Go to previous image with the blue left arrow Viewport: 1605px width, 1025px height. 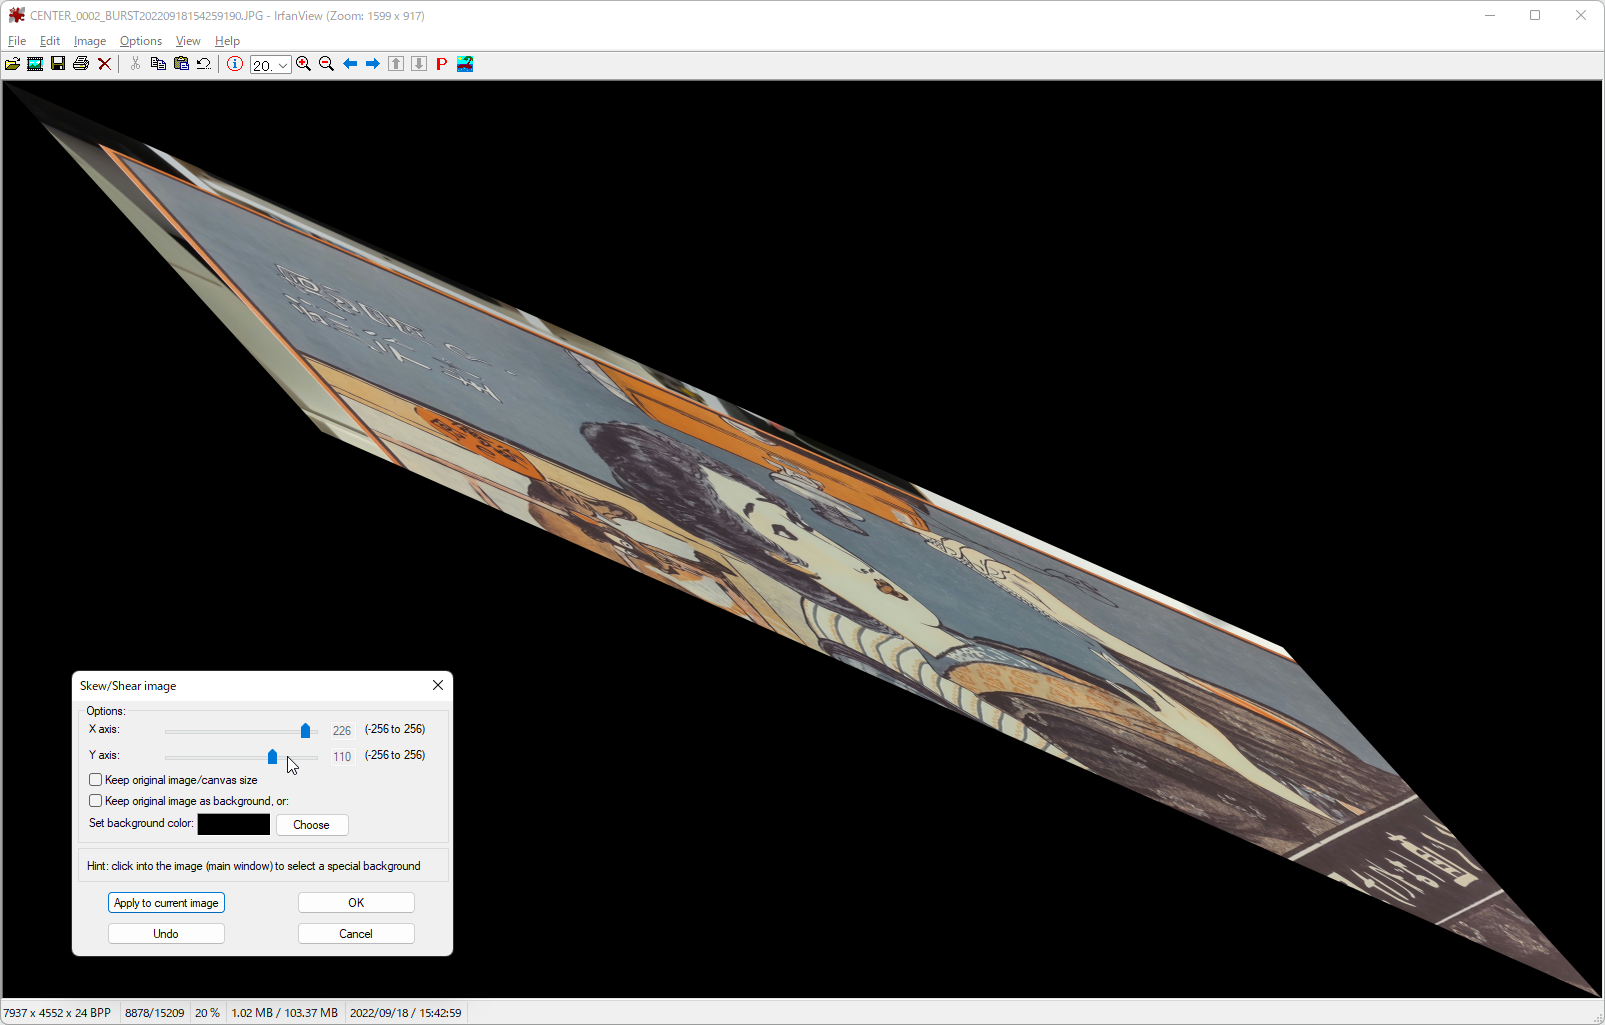click(350, 64)
